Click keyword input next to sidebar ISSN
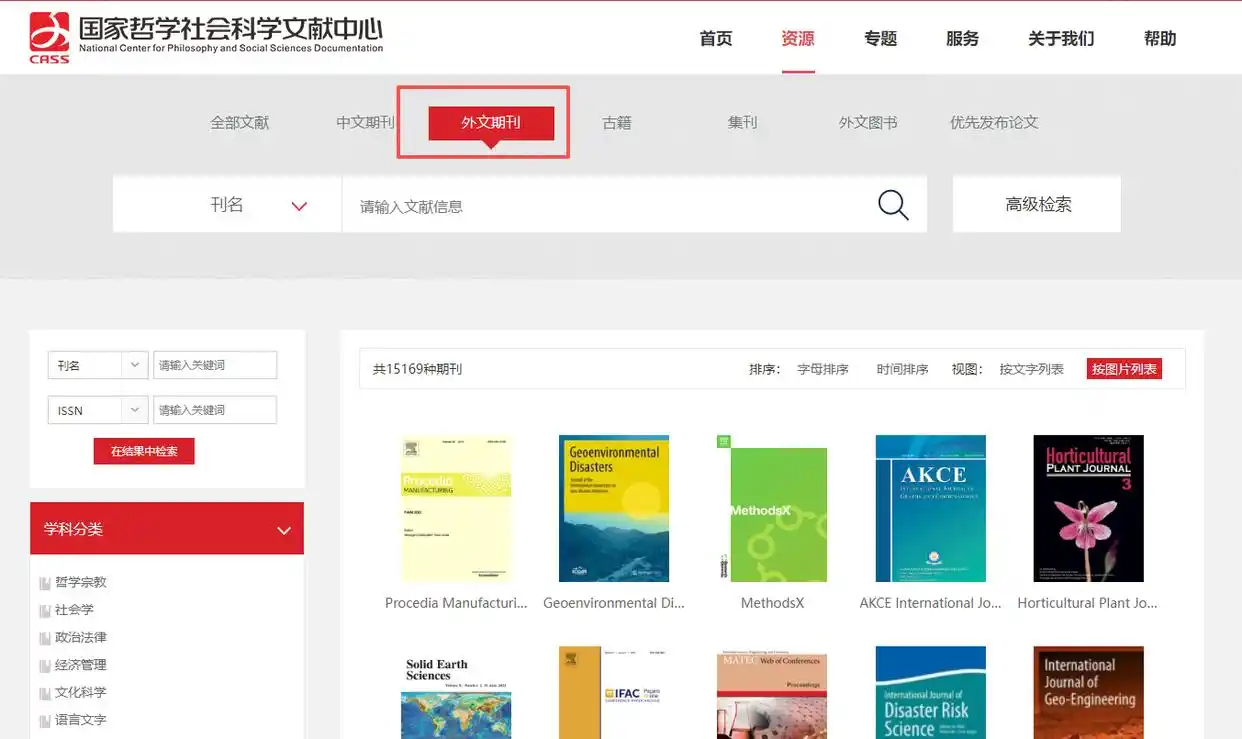1242x739 pixels. click(215, 410)
